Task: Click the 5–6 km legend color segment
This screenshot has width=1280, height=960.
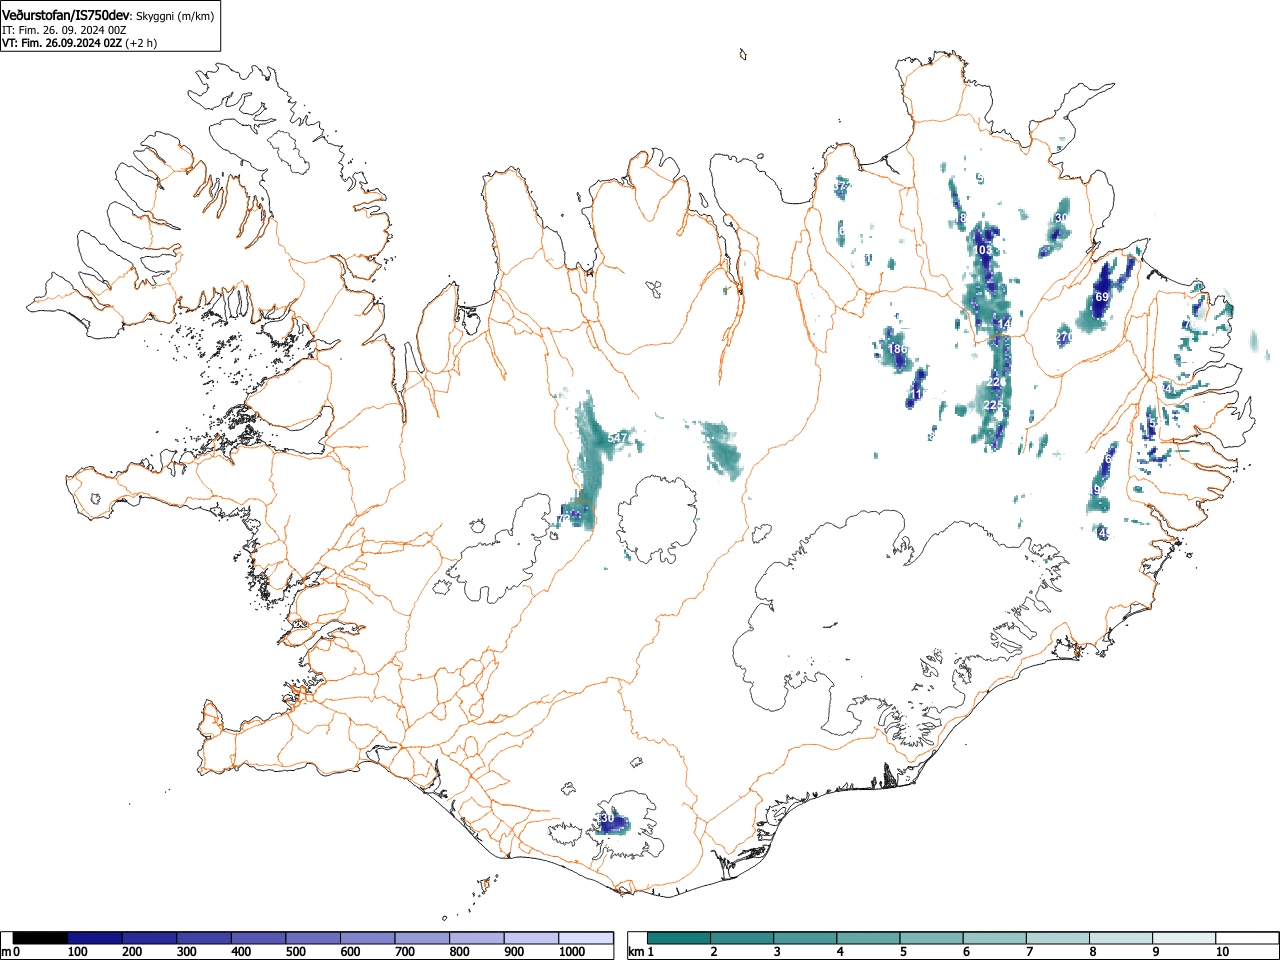Action: [932, 938]
